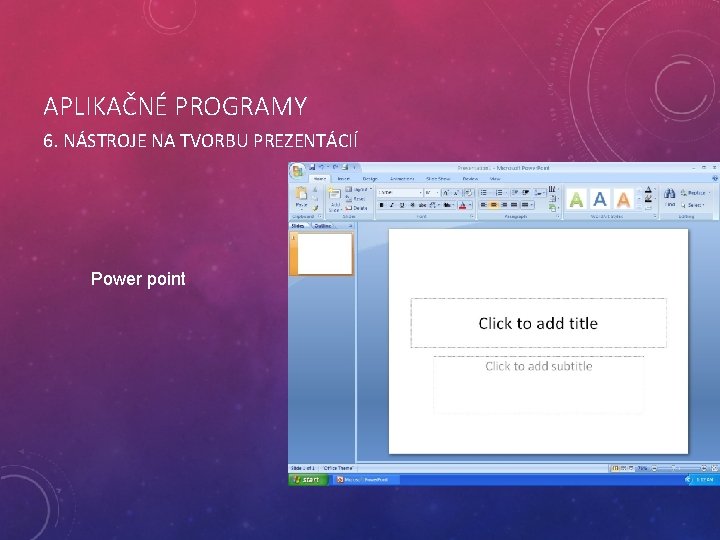Open the Text Direction options
The height and width of the screenshot is (540, 720).
[x=553, y=189]
